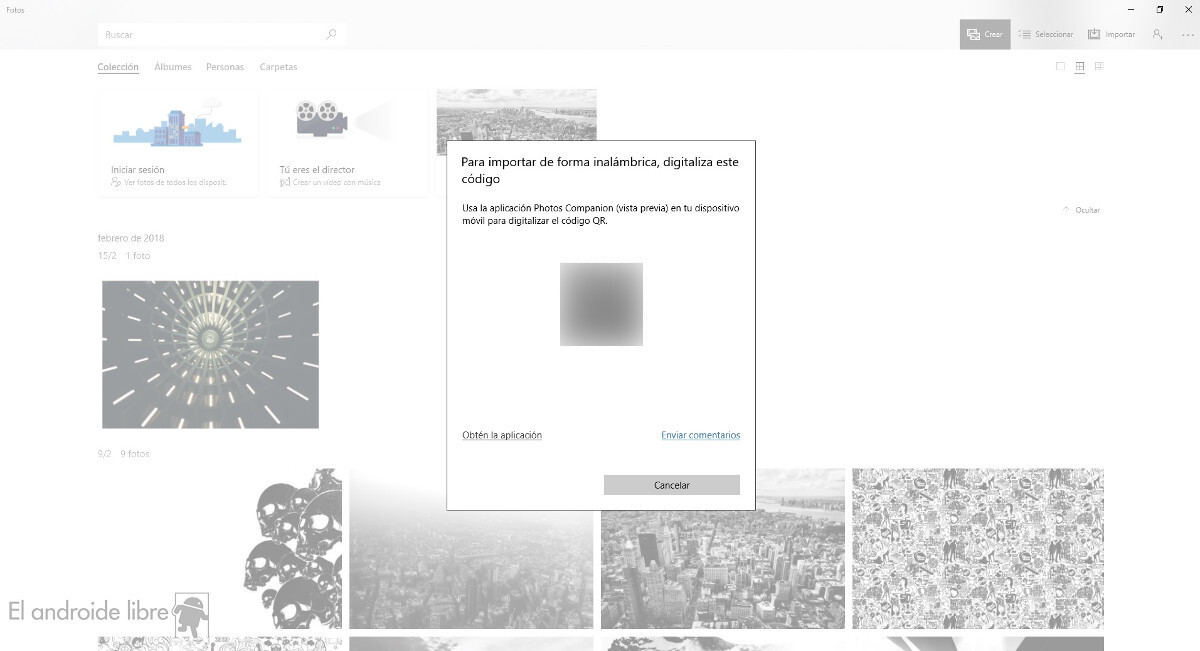
Task: Open the three-dot more options menu
Action: [1187, 34]
